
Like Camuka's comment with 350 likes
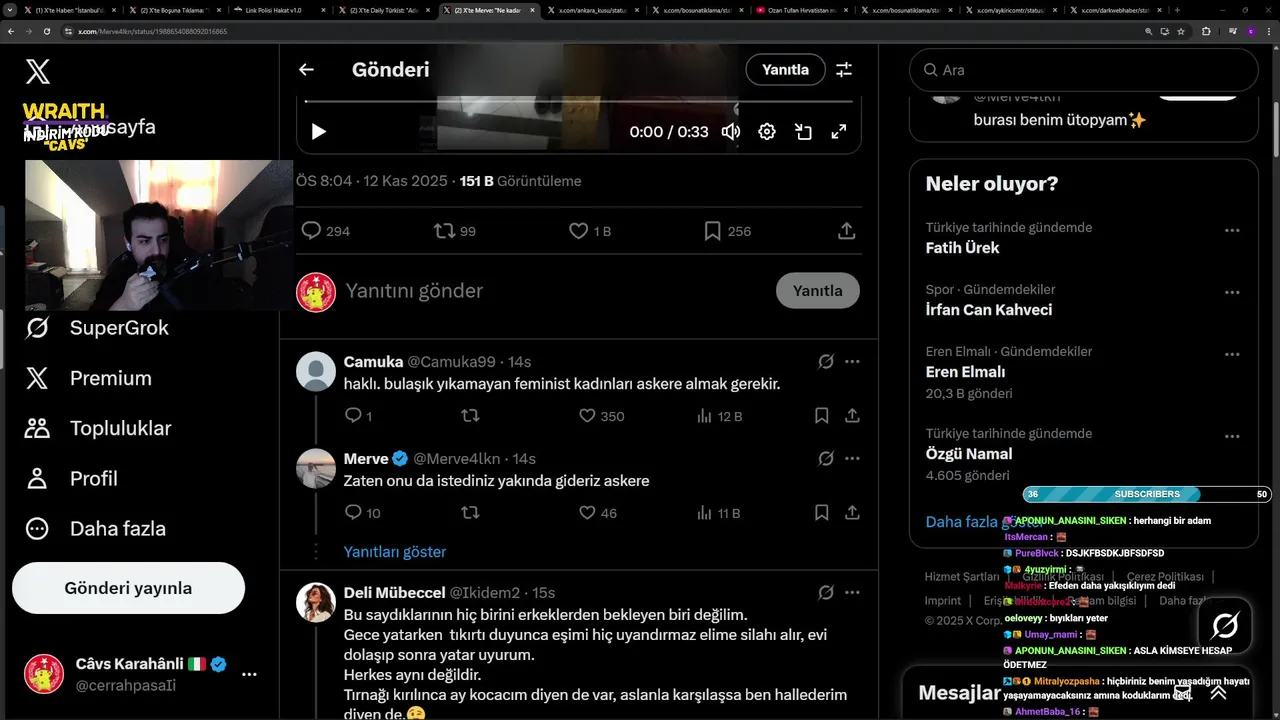(601, 416)
